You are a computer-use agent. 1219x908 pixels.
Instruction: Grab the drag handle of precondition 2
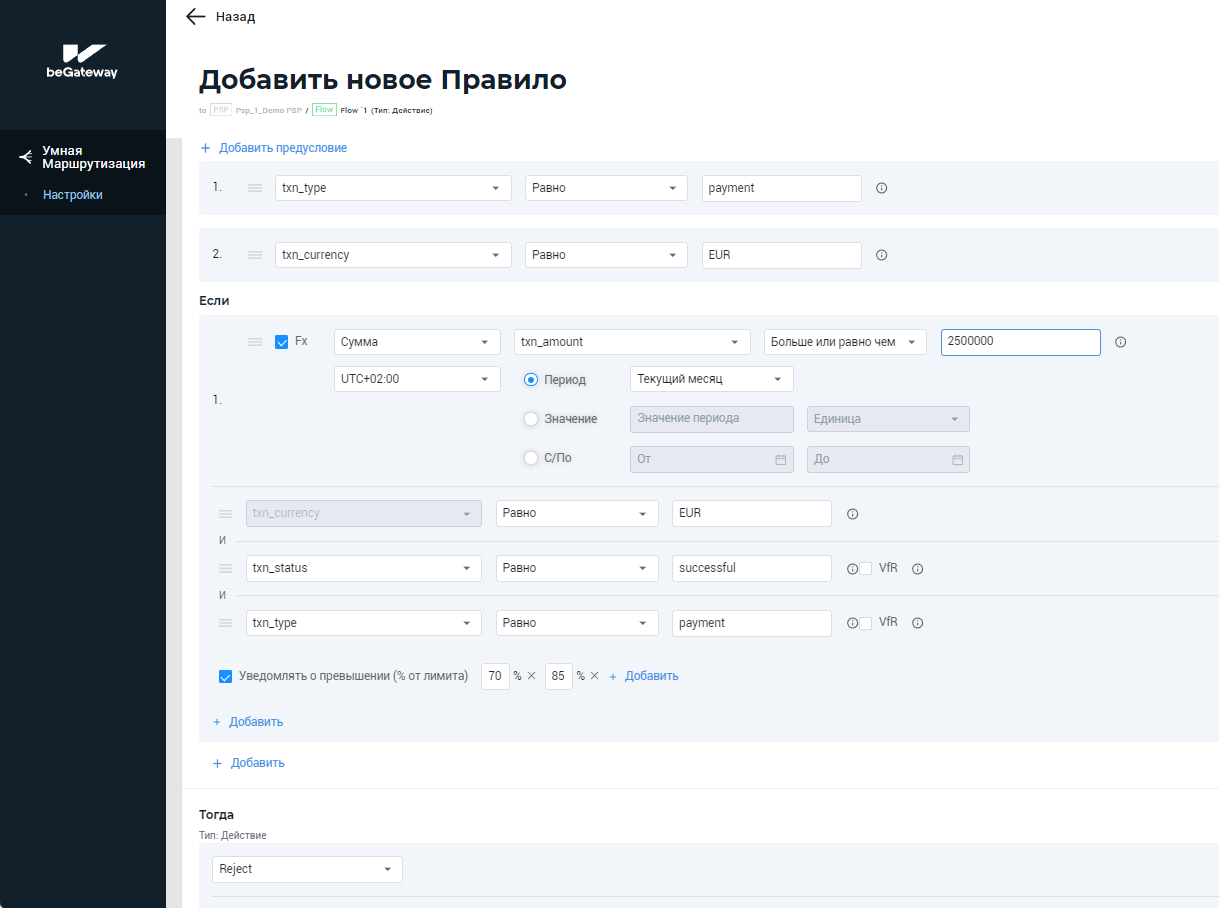pos(255,255)
